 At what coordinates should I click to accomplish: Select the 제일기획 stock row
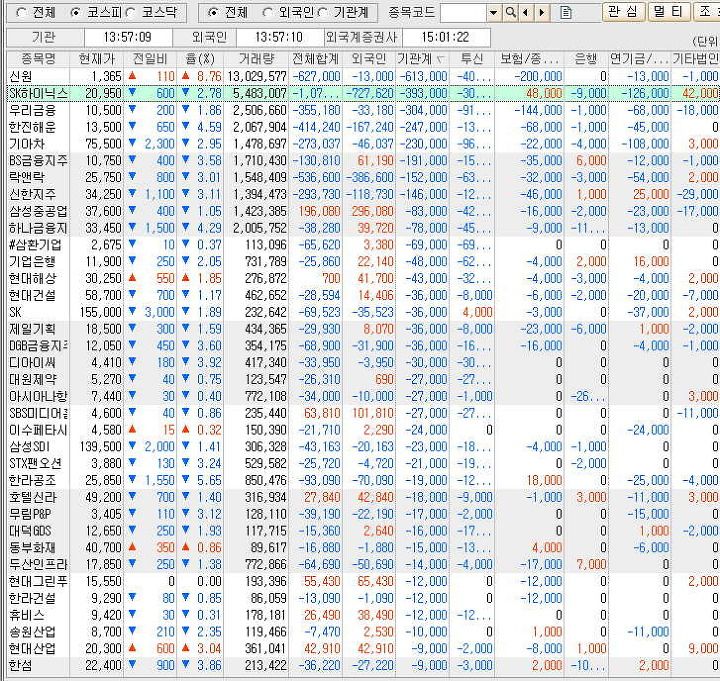point(363,329)
